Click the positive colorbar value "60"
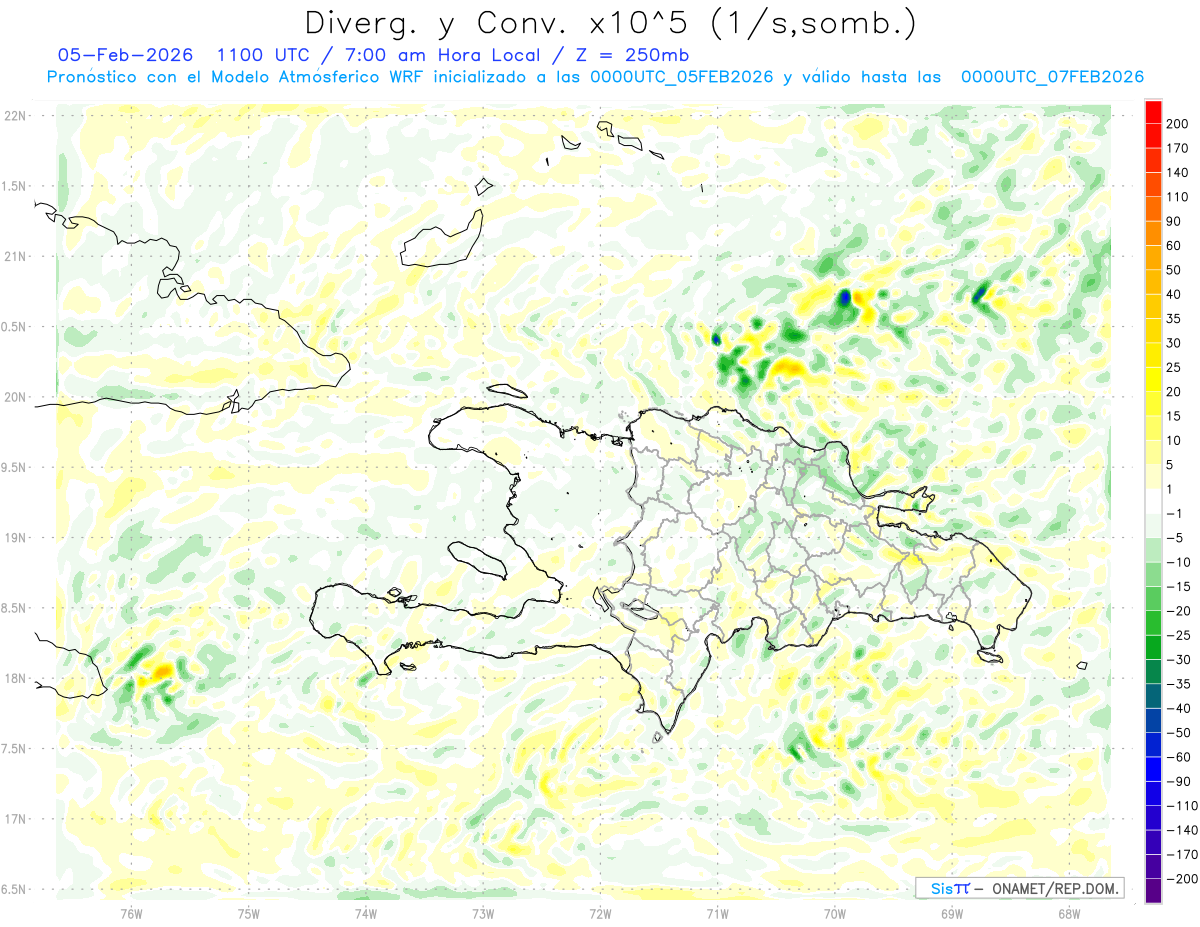 [1175, 246]
